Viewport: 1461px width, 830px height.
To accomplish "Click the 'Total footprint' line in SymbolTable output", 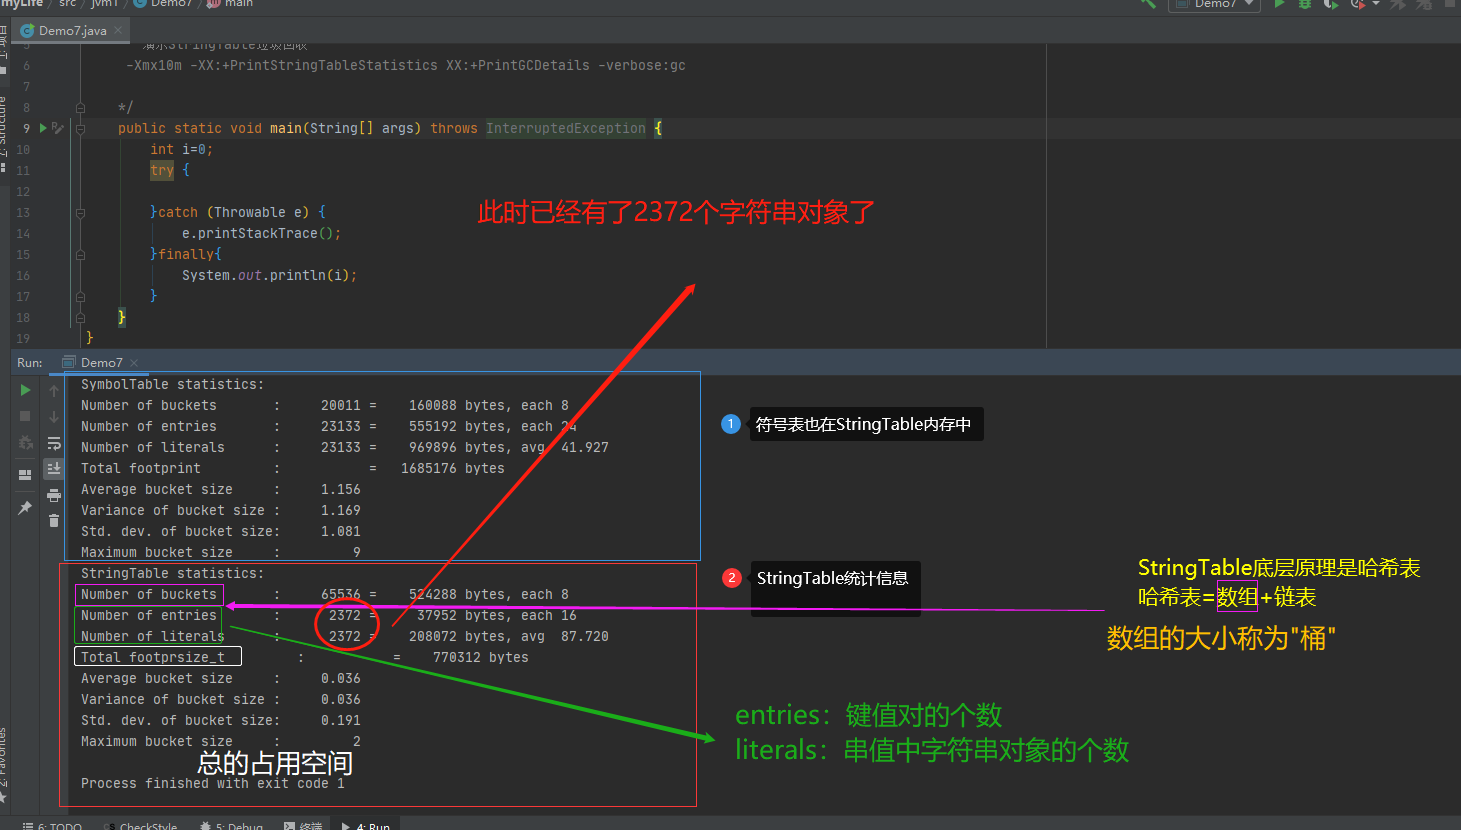I will [293, 468].
